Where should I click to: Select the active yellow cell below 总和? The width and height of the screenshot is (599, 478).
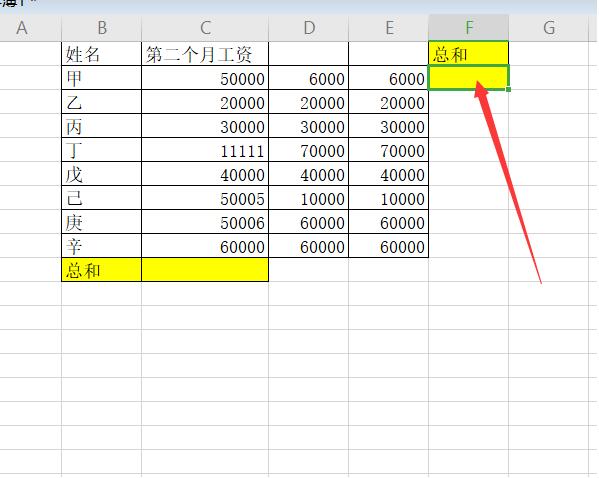click(469, 78)
